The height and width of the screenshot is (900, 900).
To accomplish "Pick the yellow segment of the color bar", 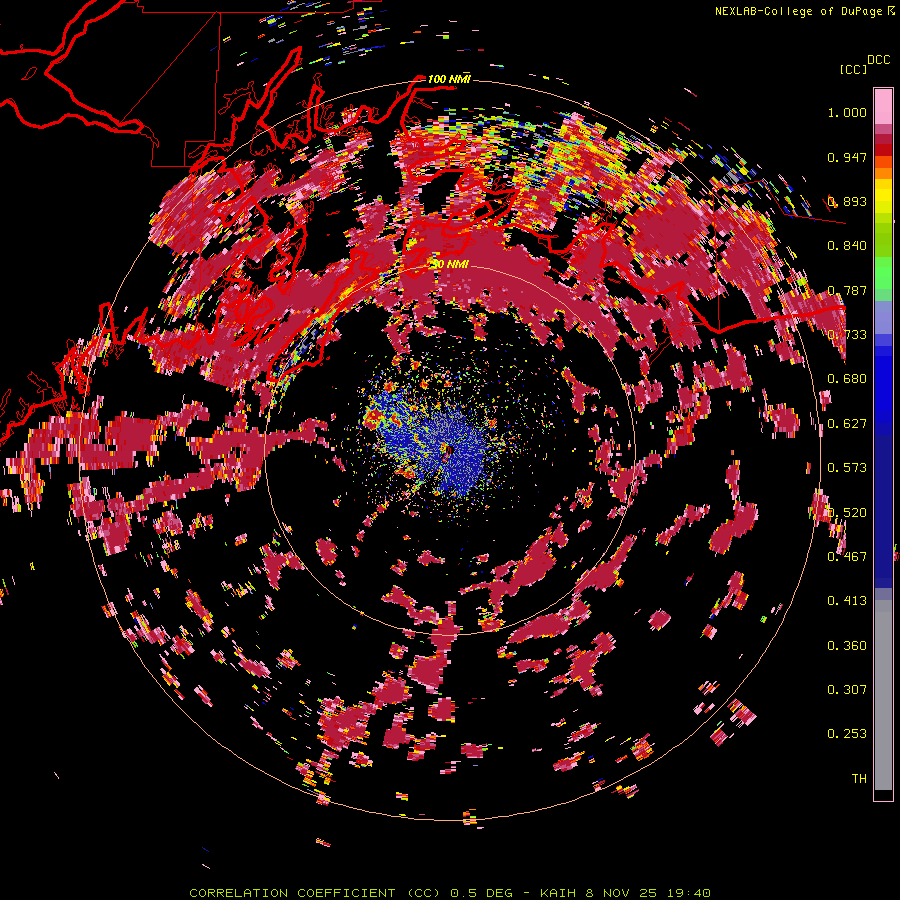I will pyautogui.click(x=883, y=196).
